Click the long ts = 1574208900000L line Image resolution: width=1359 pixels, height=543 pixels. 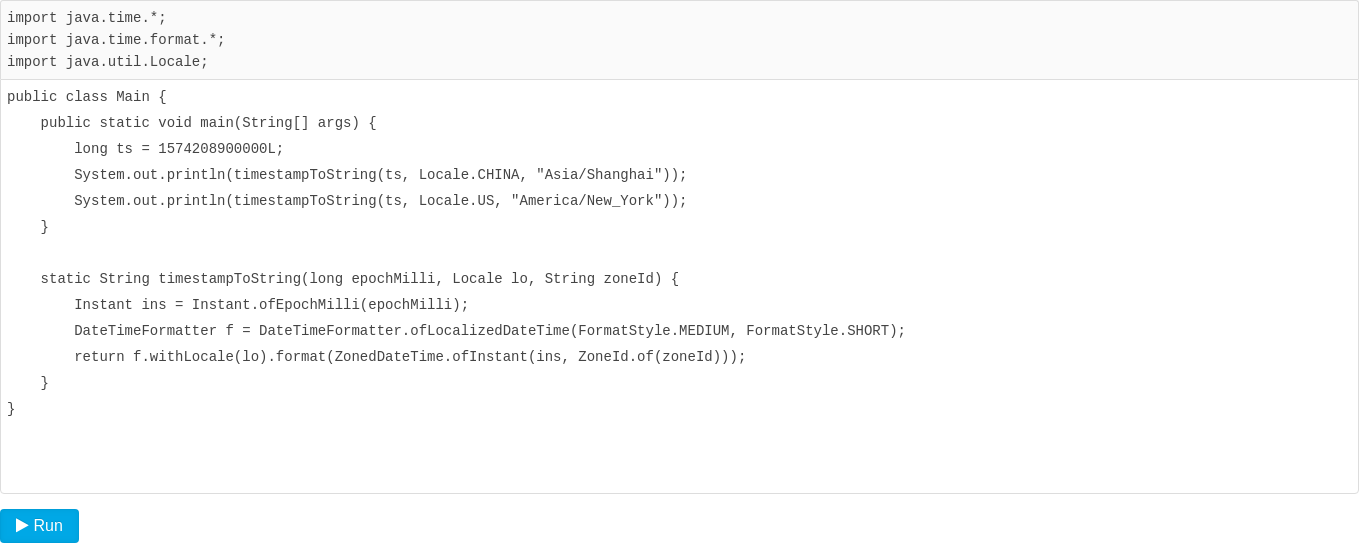coord(179,149)
